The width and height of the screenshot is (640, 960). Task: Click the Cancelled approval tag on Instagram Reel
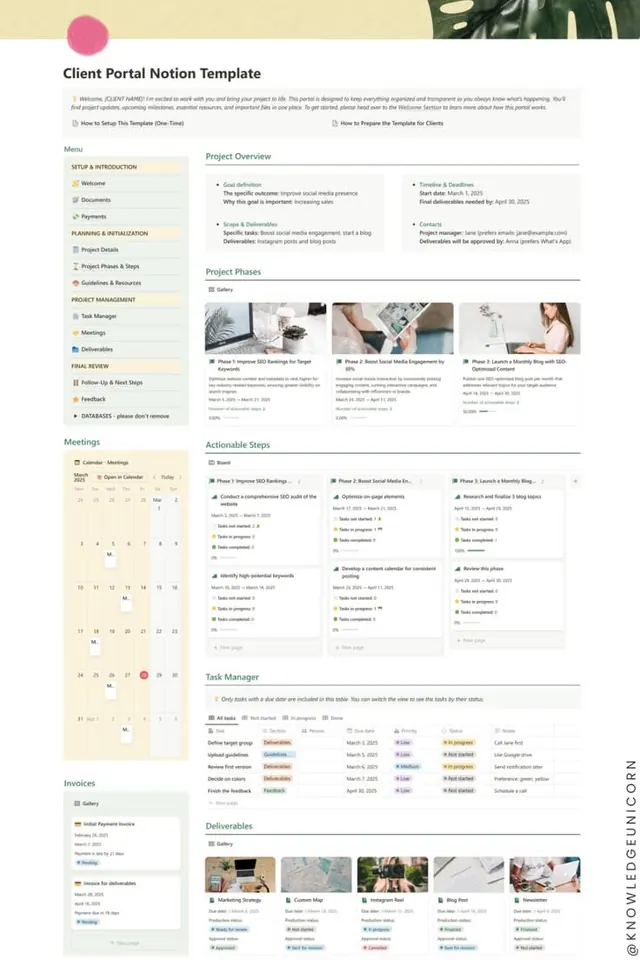click(x=375, y=947)
